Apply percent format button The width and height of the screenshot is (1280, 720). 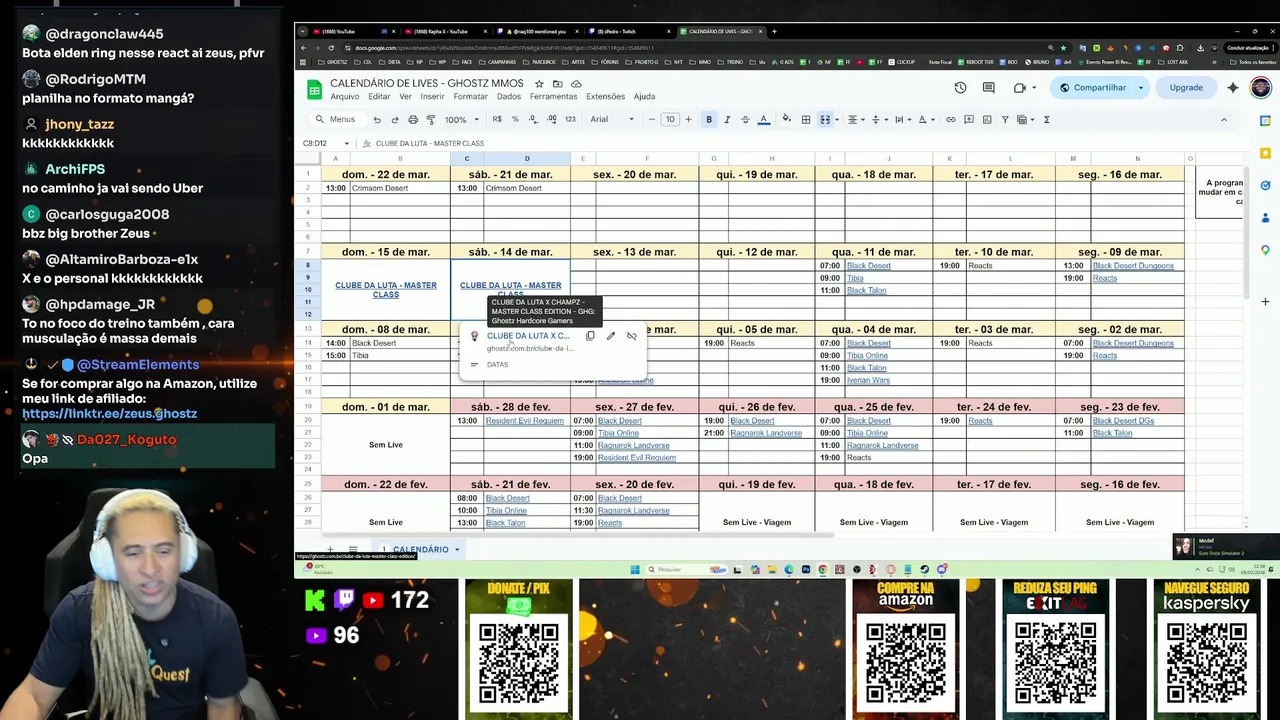point(516,119)
